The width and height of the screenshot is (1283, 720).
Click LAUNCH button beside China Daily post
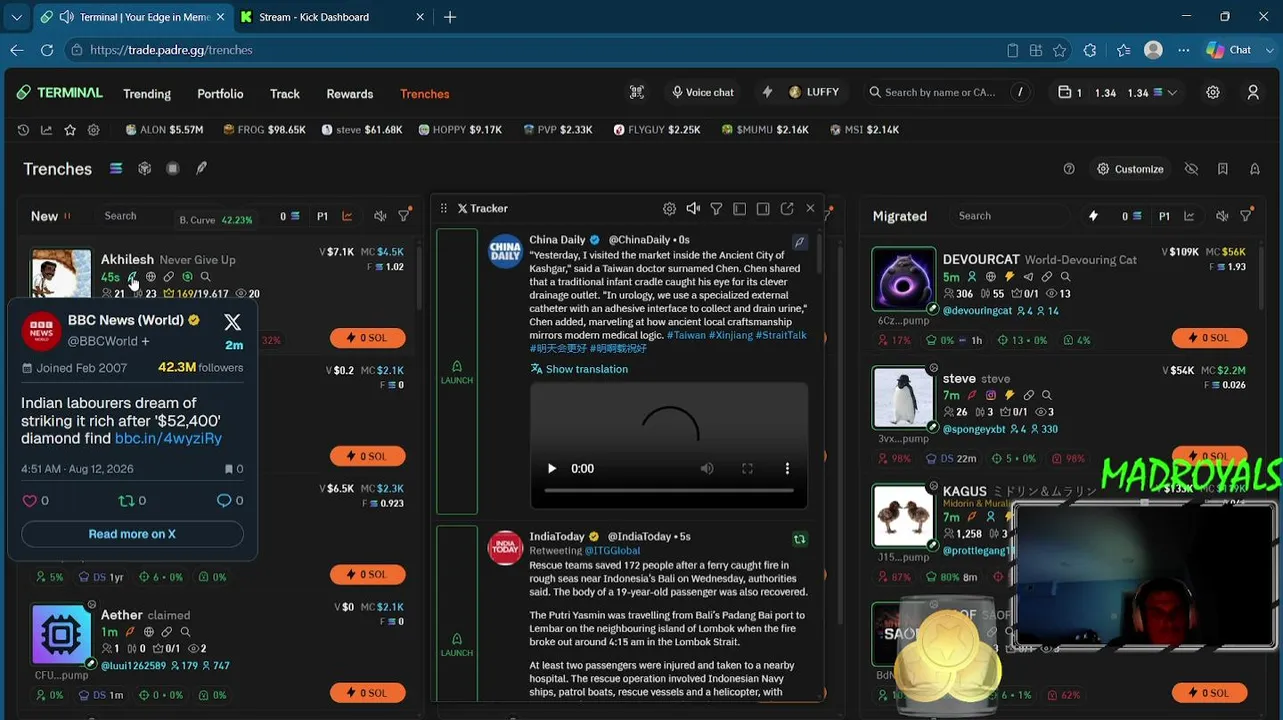457,371
